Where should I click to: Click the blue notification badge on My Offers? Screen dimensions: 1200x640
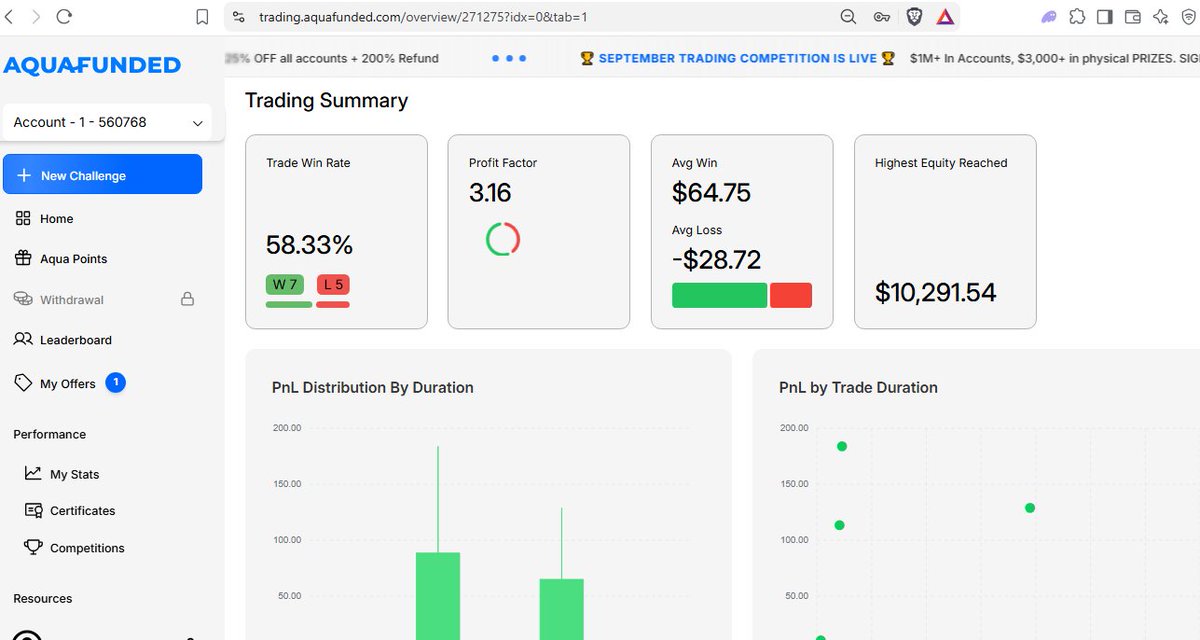click(x=116, y=383)
